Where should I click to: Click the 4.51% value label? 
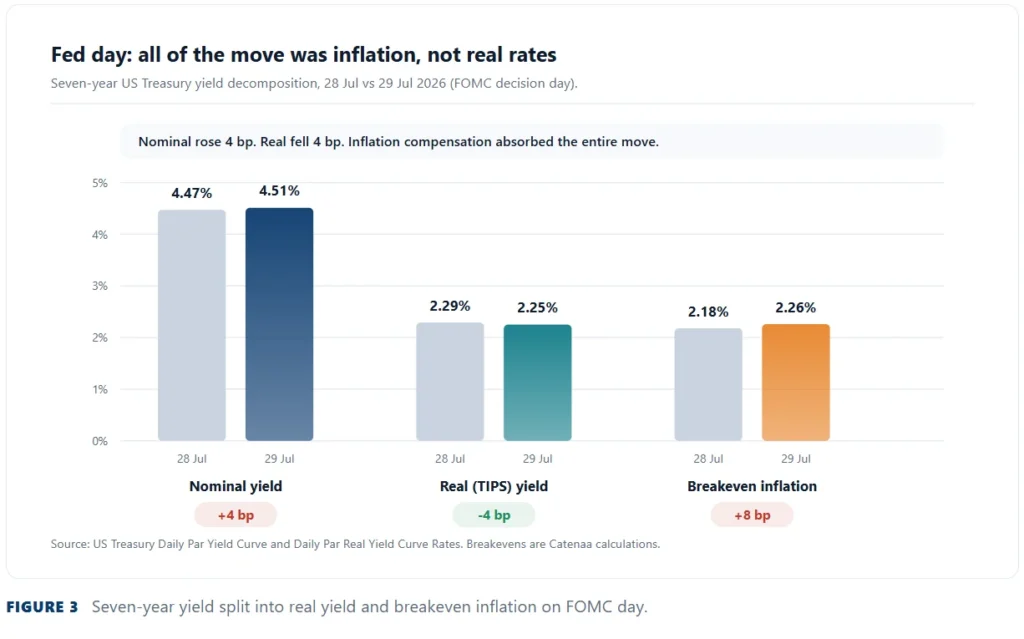coord(279,191)
